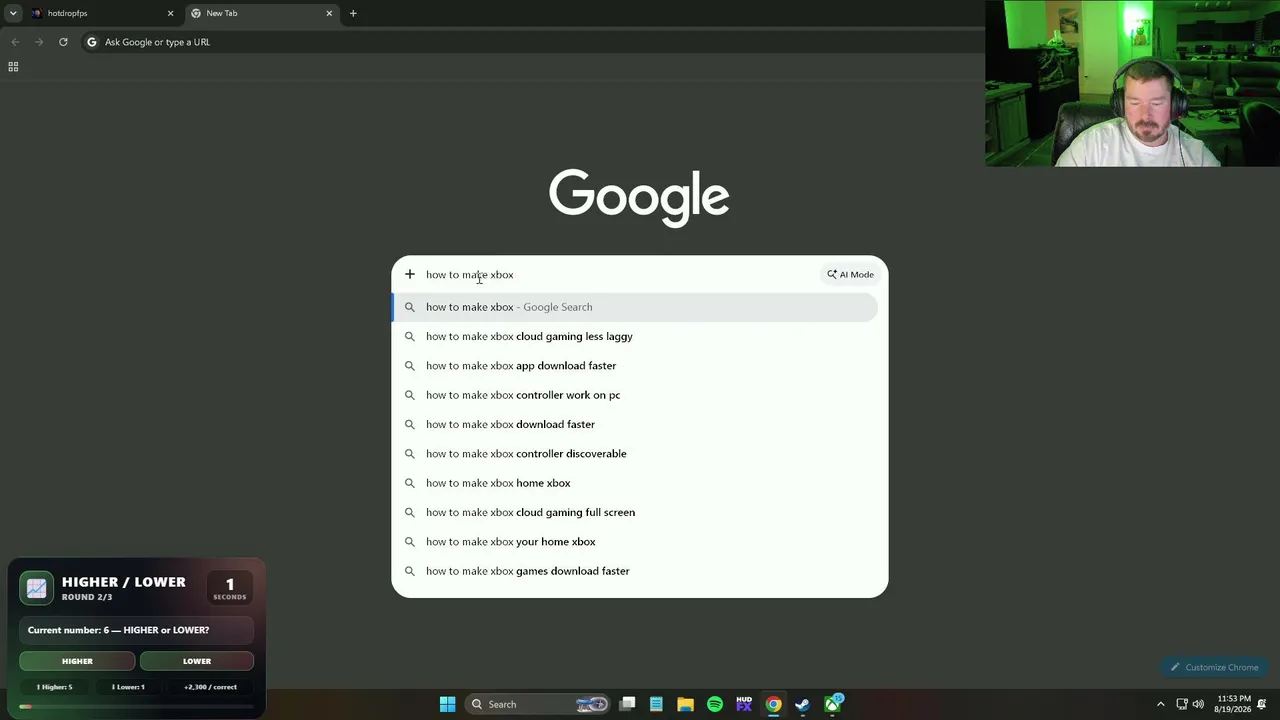Open Task View on the taskbar
The image size is (1280, 720).
click(x=627, y=704)
